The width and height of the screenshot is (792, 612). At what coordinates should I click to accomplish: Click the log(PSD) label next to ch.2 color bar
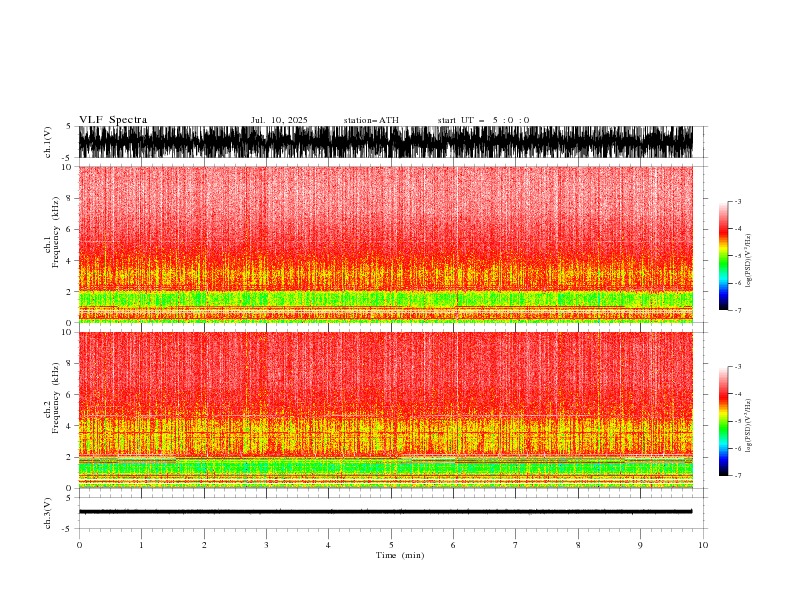748,426
